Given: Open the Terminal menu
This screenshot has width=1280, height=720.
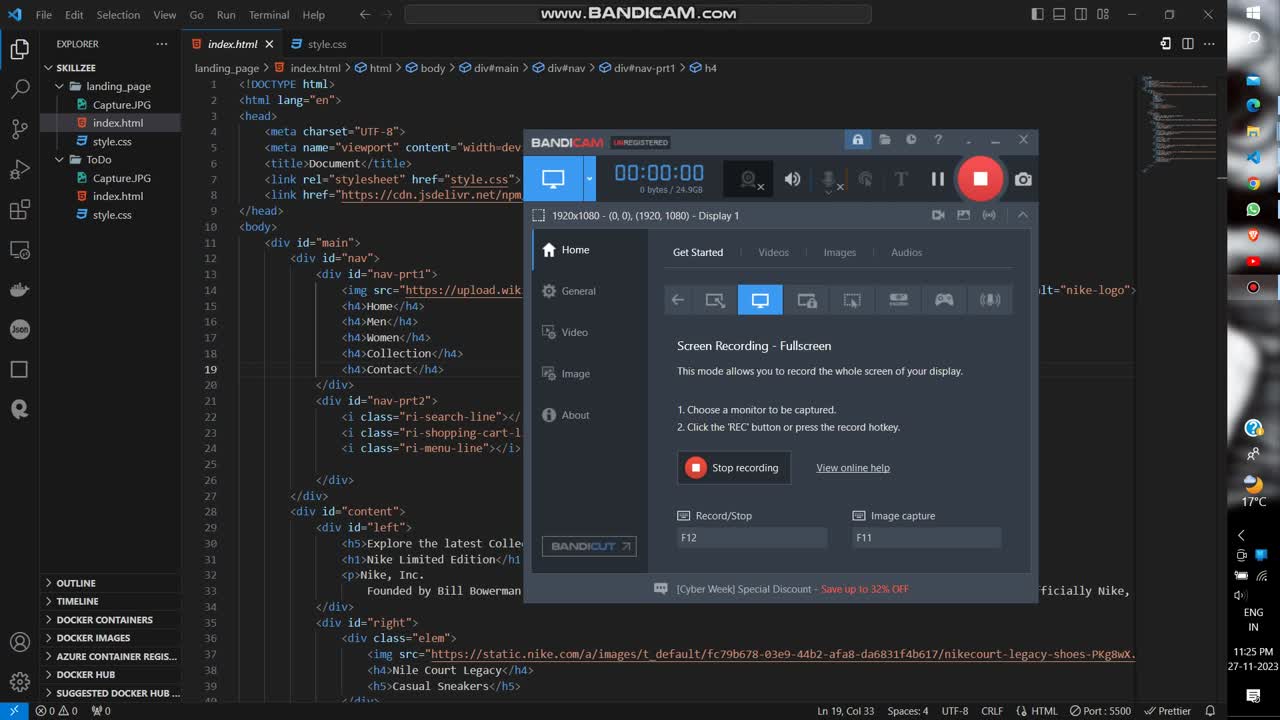Looking at the screenshot, I should (x=268, y=15).
